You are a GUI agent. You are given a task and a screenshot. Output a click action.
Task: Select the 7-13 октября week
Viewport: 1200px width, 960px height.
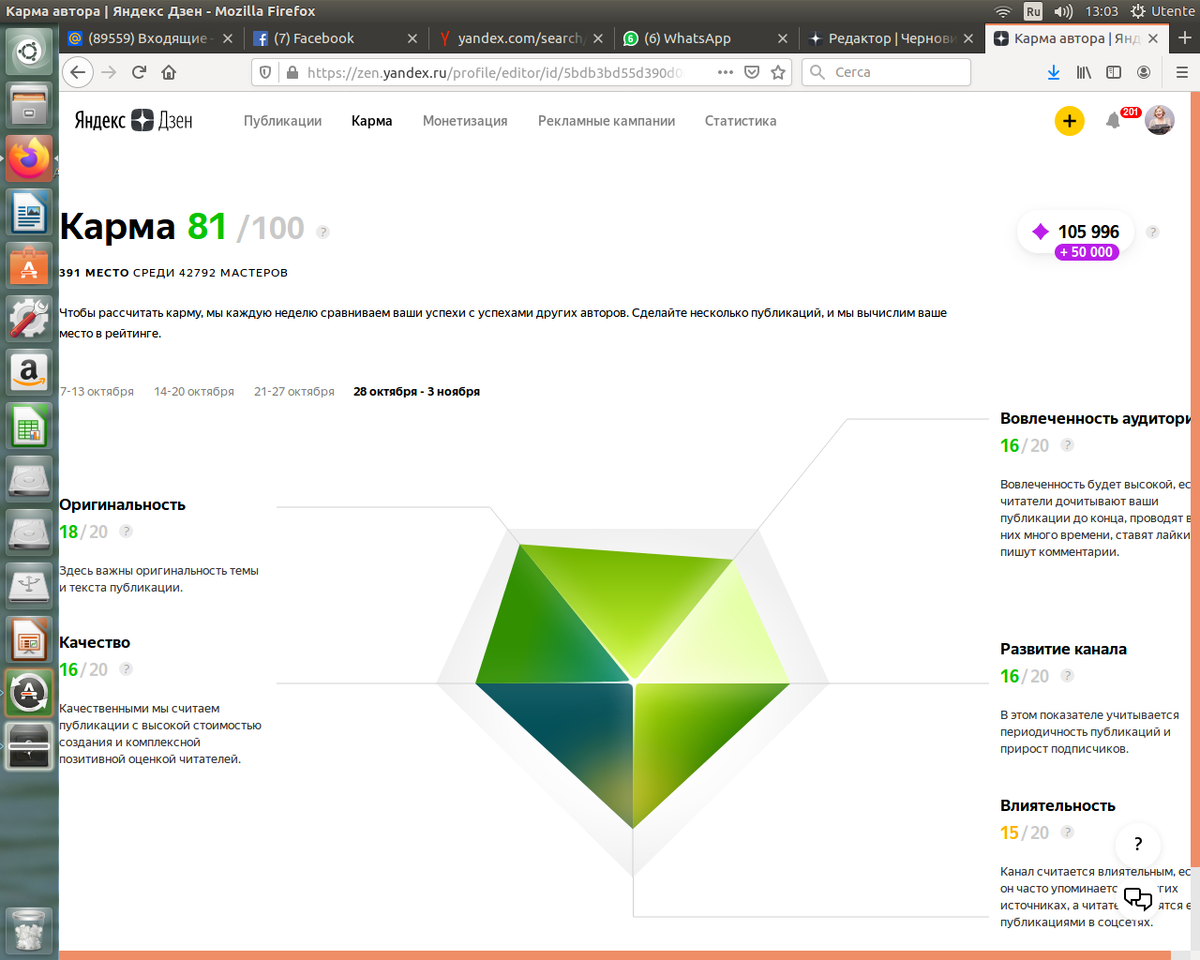click(97, 392)
